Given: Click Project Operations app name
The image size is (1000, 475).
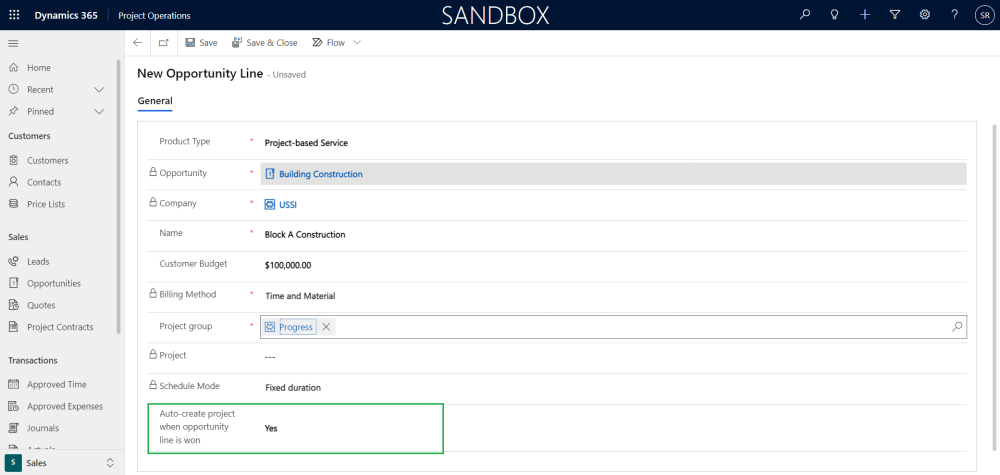Looking at the screenshot, I should [x=154, y=15].
